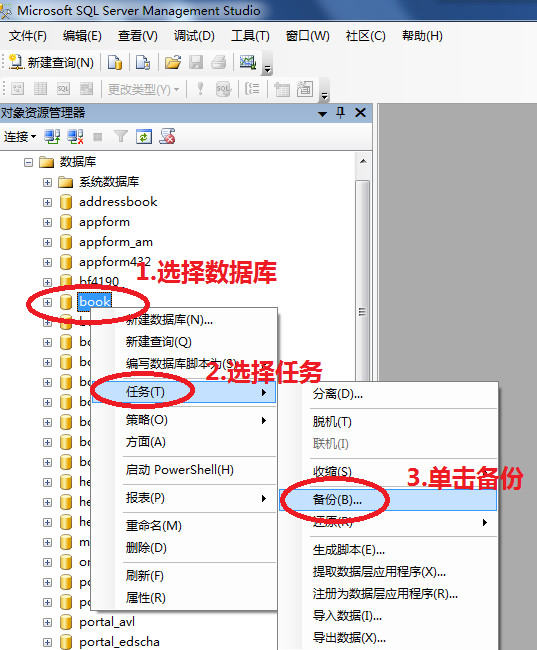
Task: Expand the portal_avl database node
Action: point(47,622)
